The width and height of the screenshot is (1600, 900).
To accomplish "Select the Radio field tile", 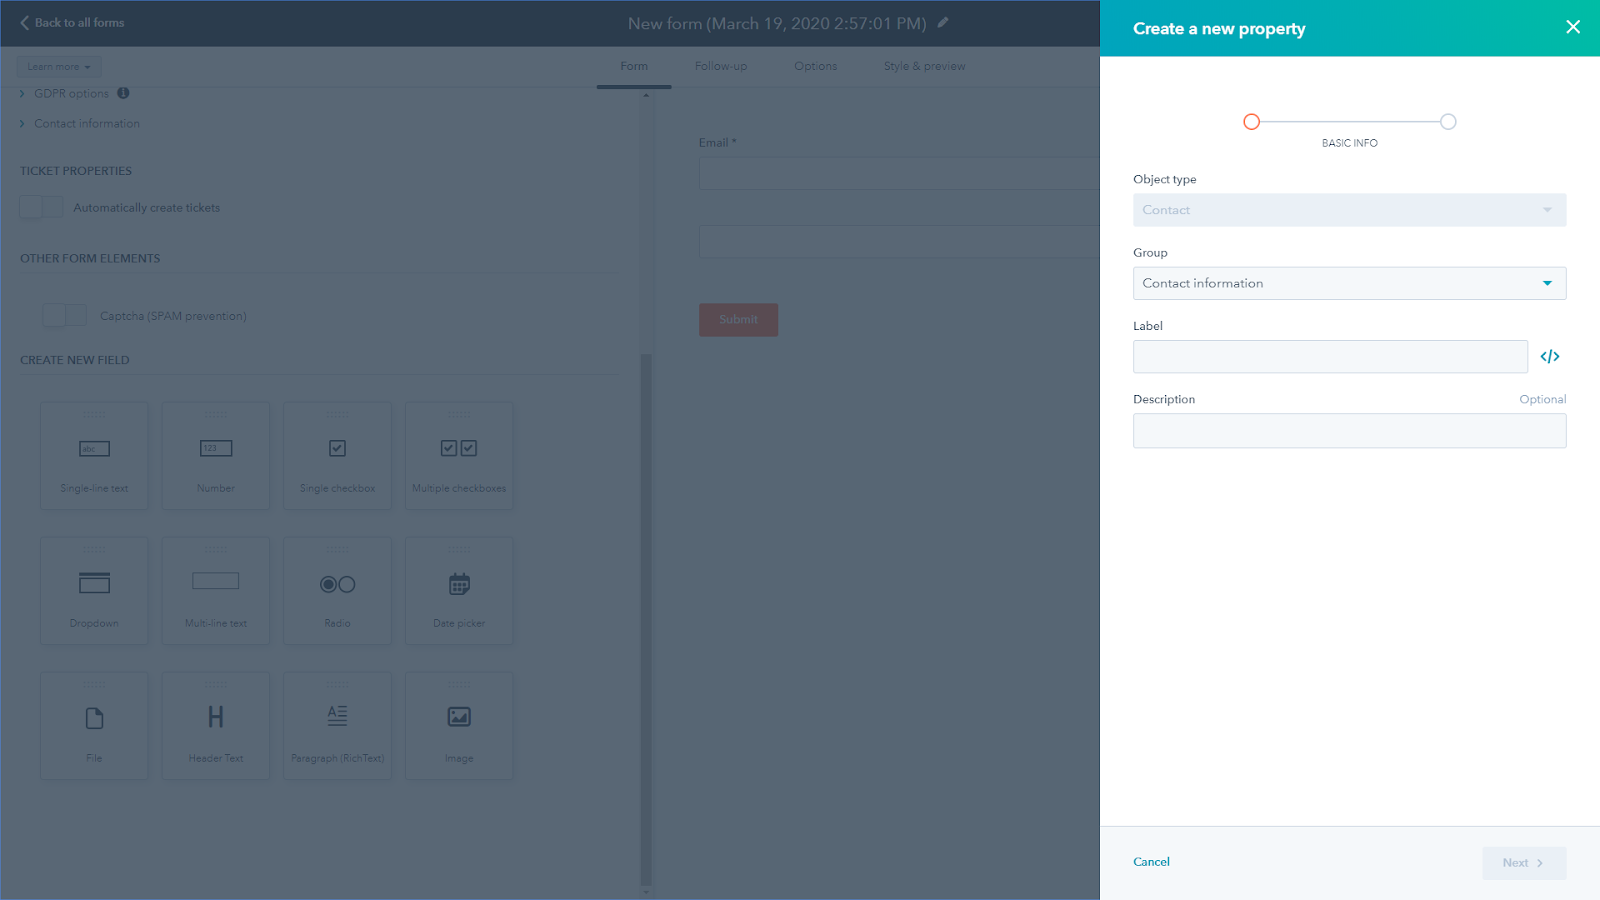I will pos(338,591).
